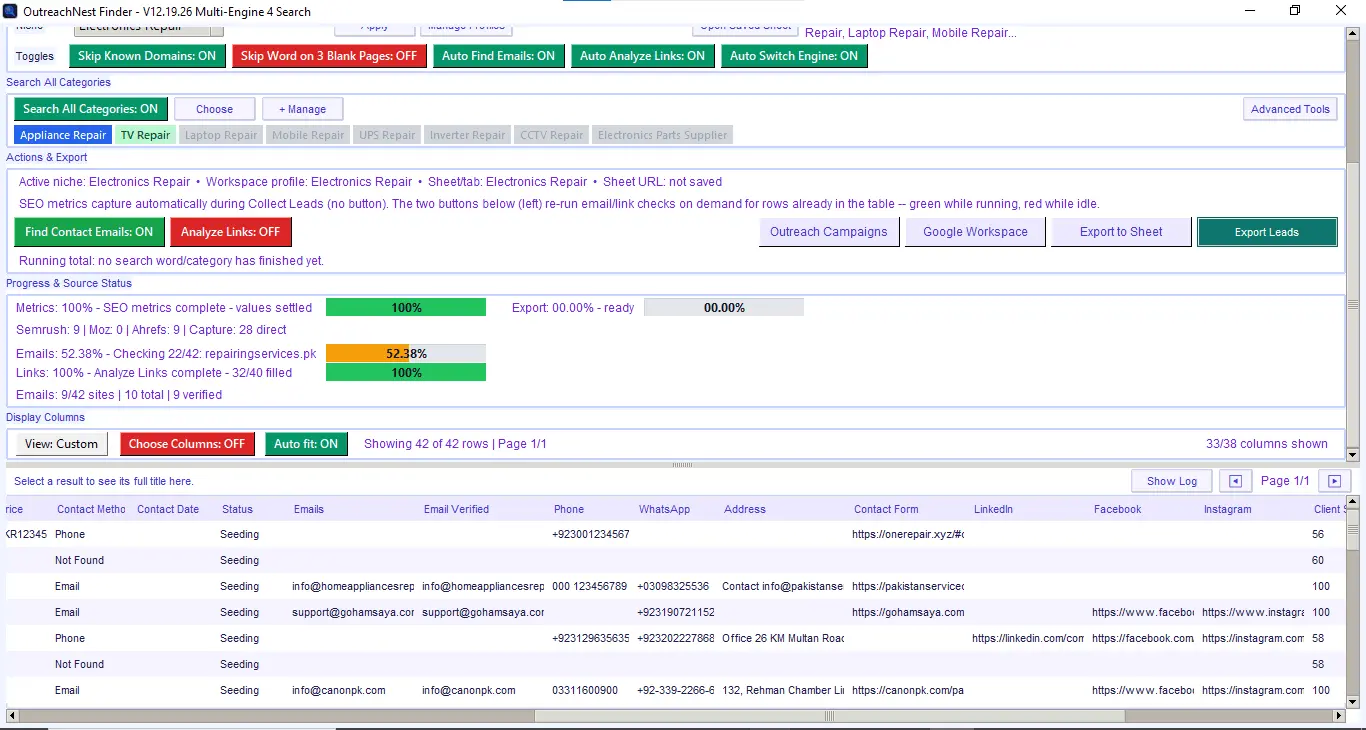The width and height of the screenshot is (1366, 730).
Task: Open the Choose categories button
Action: [214, 109]
